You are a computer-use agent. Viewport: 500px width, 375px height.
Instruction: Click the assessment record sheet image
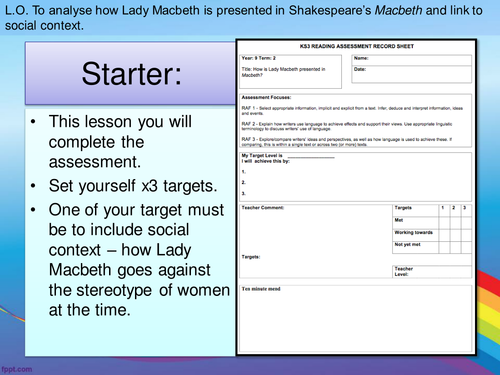tap(356, 197)
